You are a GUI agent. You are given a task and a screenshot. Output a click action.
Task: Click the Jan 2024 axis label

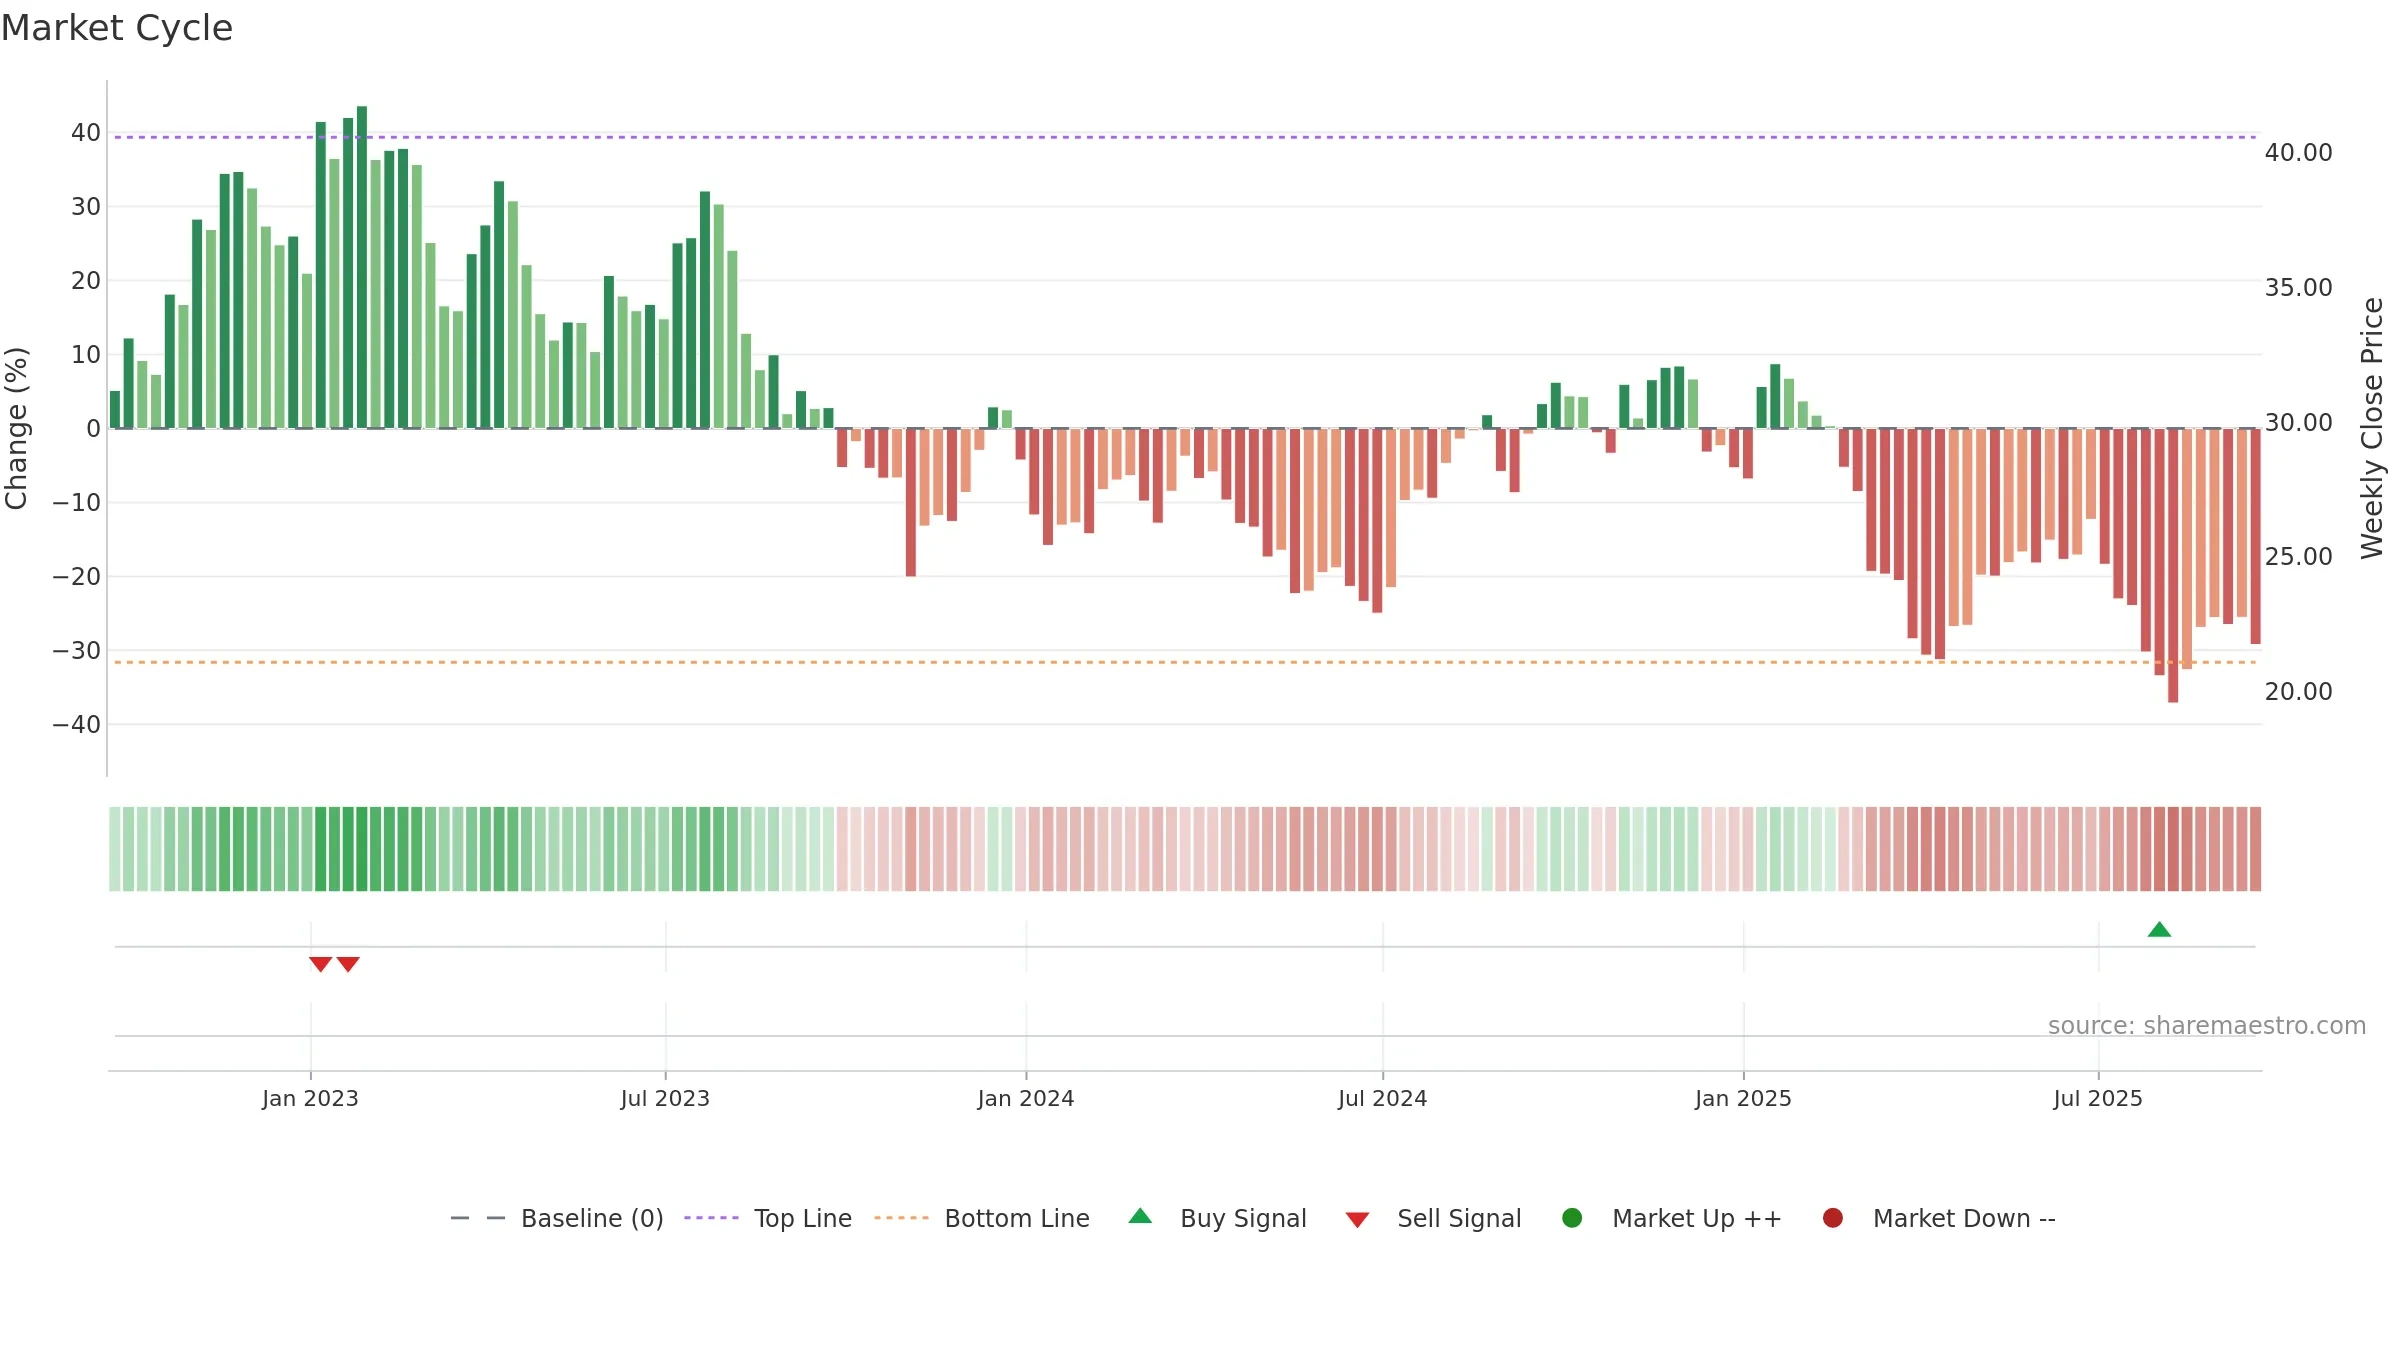(x=1026, y=1098)
